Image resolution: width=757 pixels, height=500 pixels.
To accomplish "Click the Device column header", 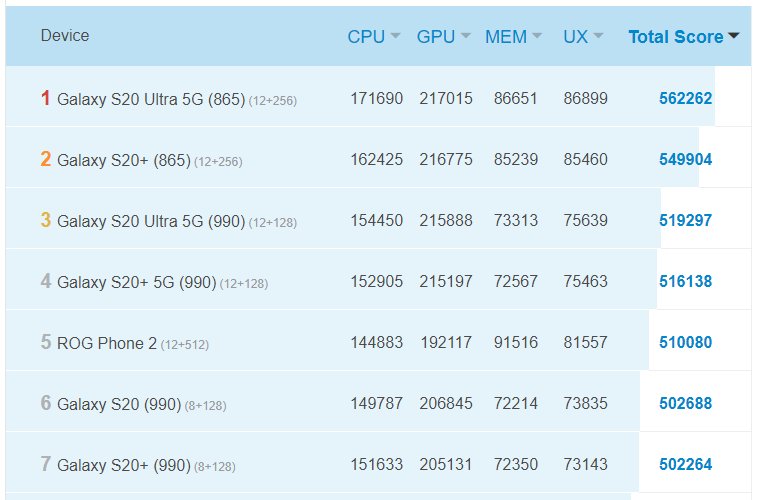I will [x=65, y=35].
